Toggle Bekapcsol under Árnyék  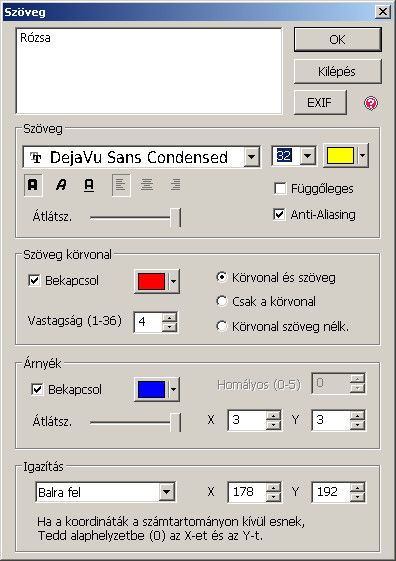pyautogui.click(x=38, y=389)
